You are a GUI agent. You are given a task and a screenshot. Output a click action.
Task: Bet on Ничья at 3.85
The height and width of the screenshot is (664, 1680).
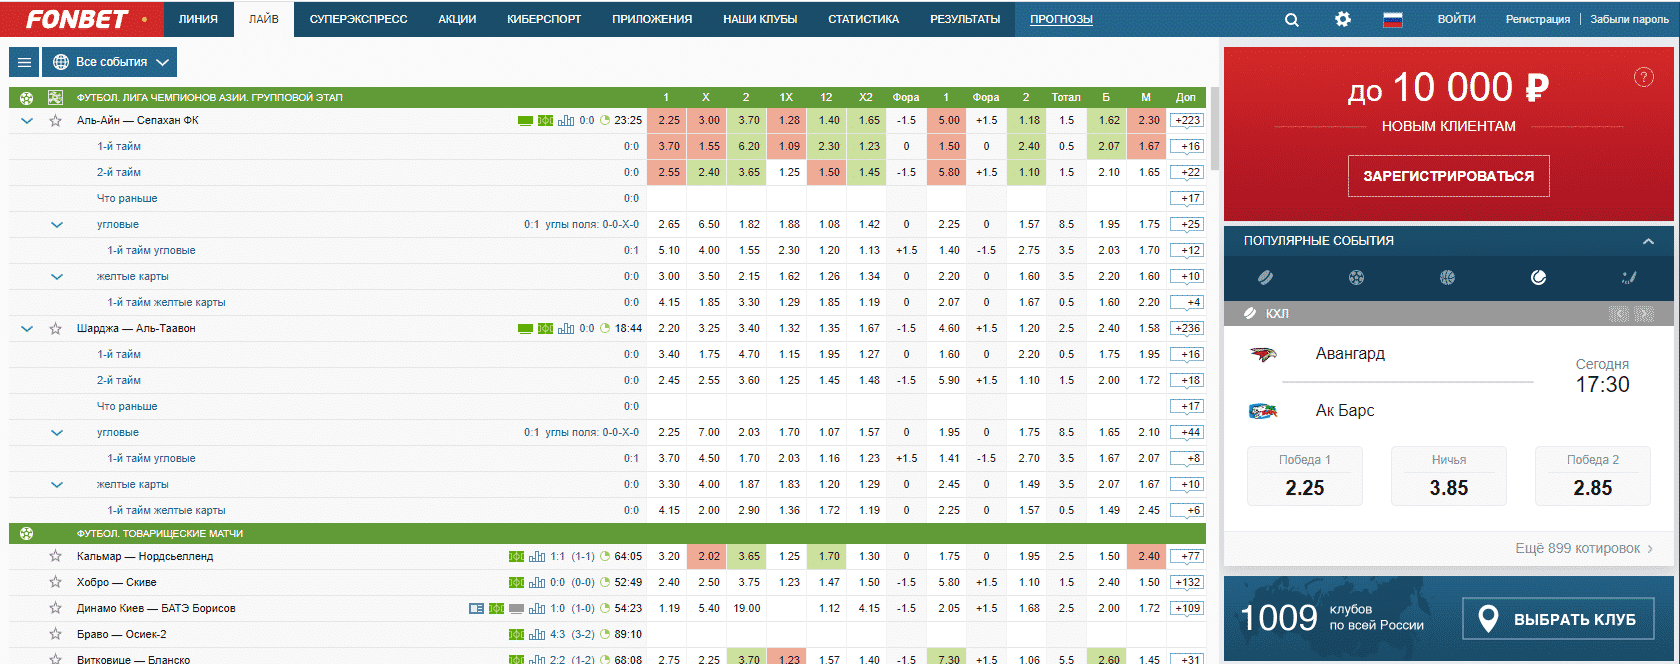1449,476
